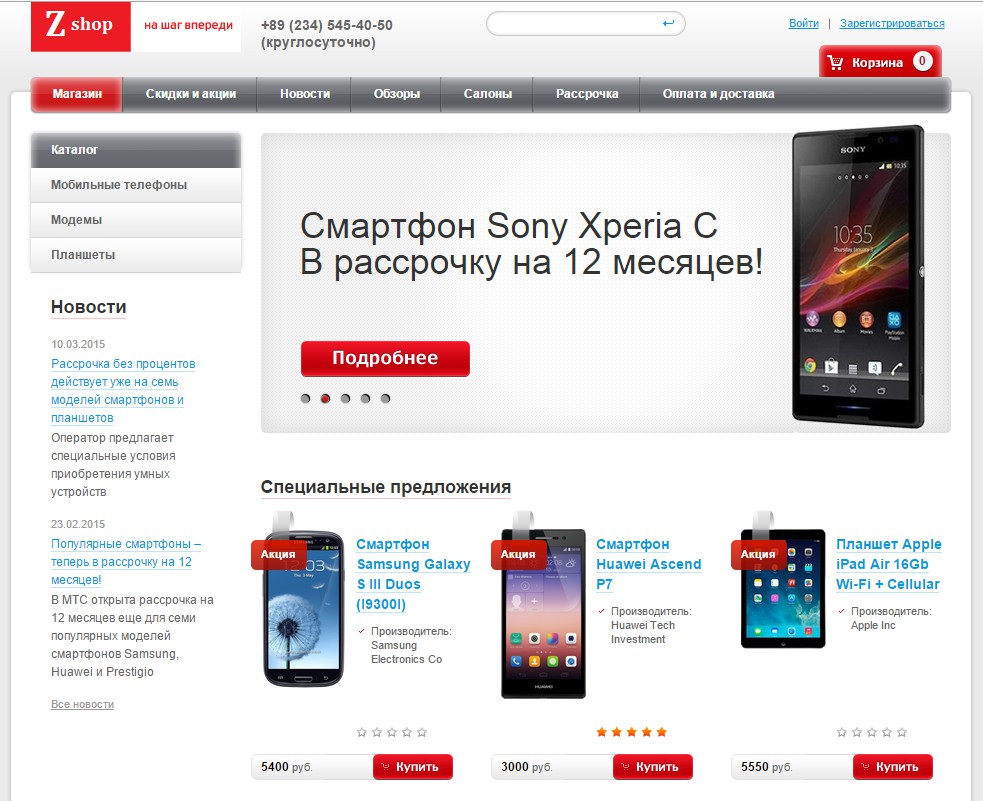The width and height of the screenshot is (983, 801).
Task: Click the Акция badge on Samsung phone
Action: pos(278,554)
